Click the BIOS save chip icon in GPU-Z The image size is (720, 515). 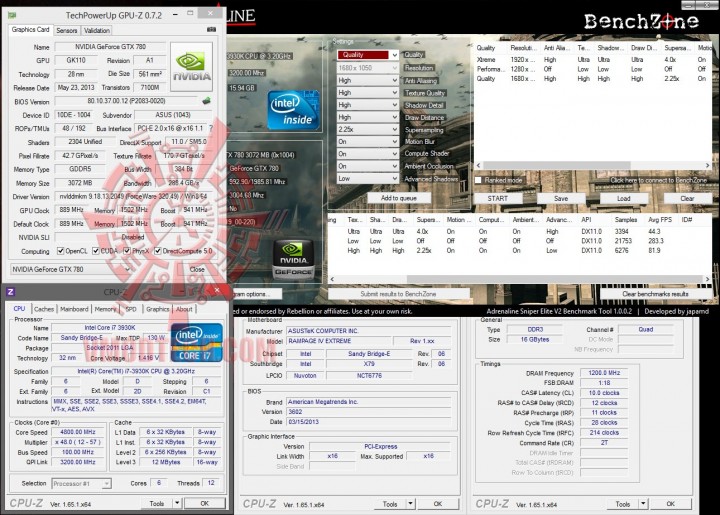[x=206, y=101]
